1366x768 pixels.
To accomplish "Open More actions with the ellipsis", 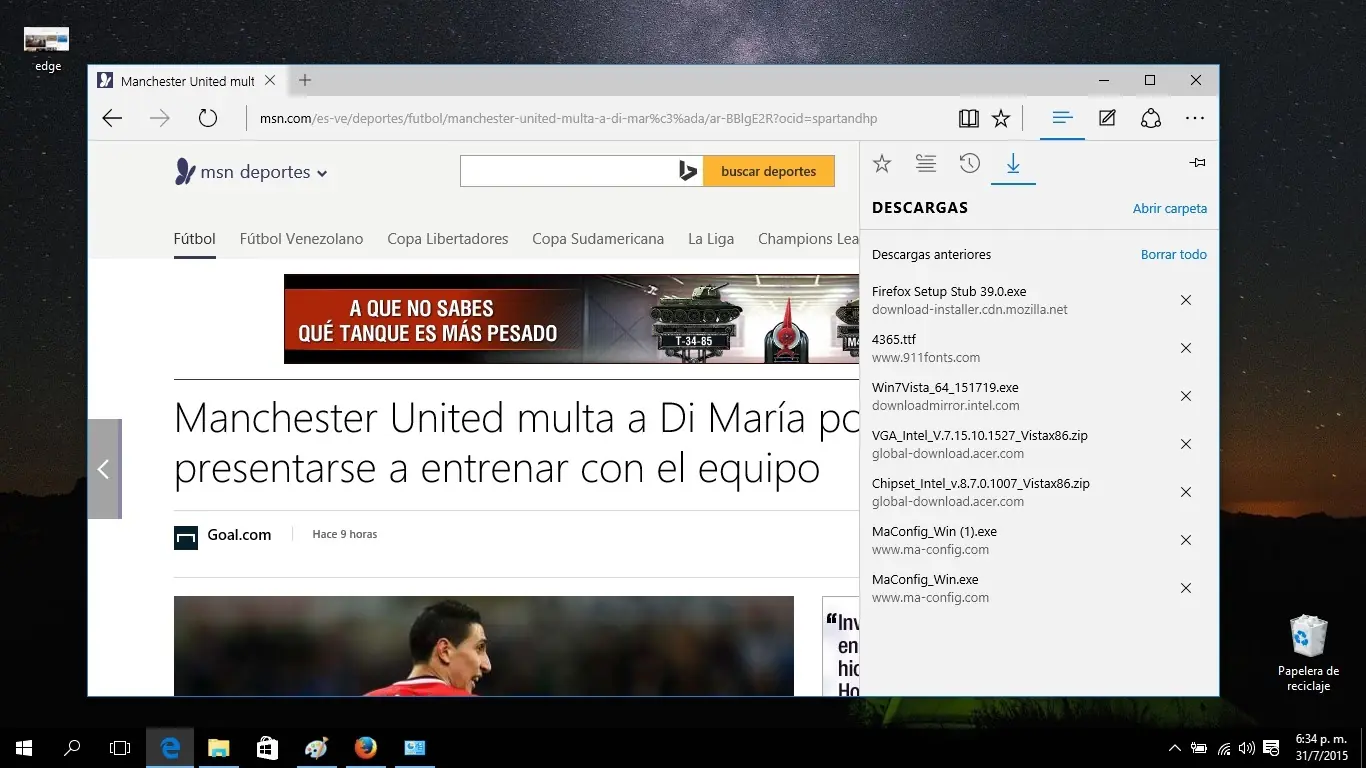I will (1195, 118).
